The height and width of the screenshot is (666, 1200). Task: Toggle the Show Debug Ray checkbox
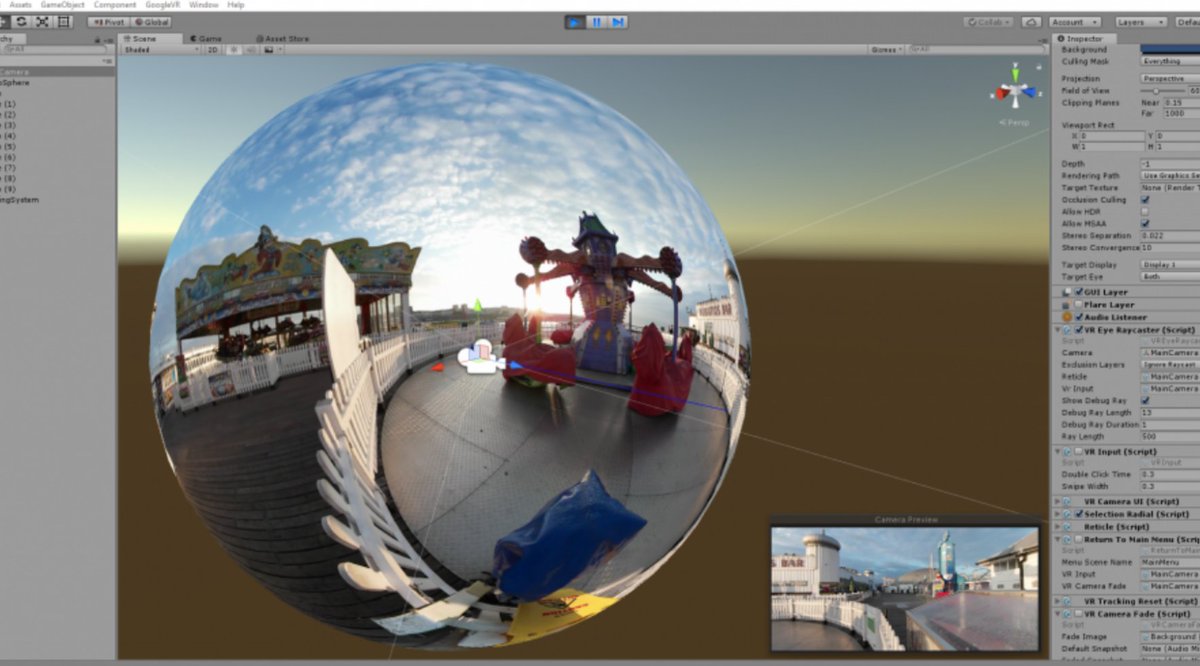point(1145,400)
